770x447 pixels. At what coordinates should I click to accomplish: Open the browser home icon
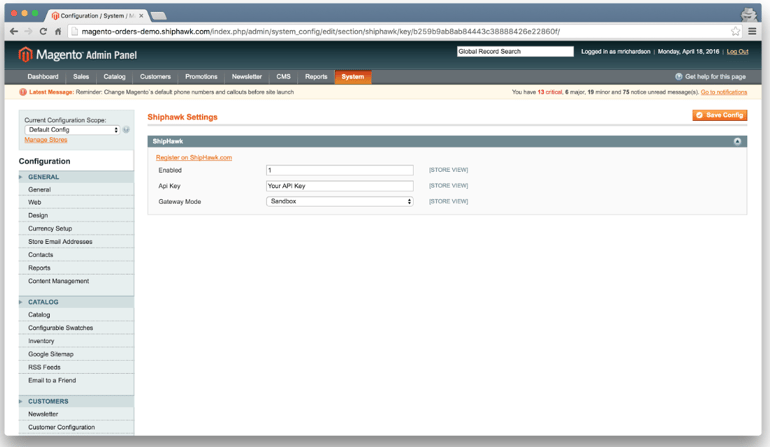[58, 31]
